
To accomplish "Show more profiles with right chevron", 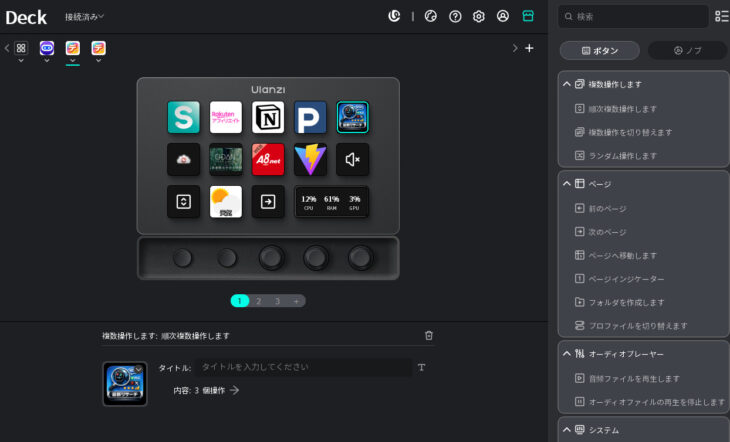I will (514, 48).
